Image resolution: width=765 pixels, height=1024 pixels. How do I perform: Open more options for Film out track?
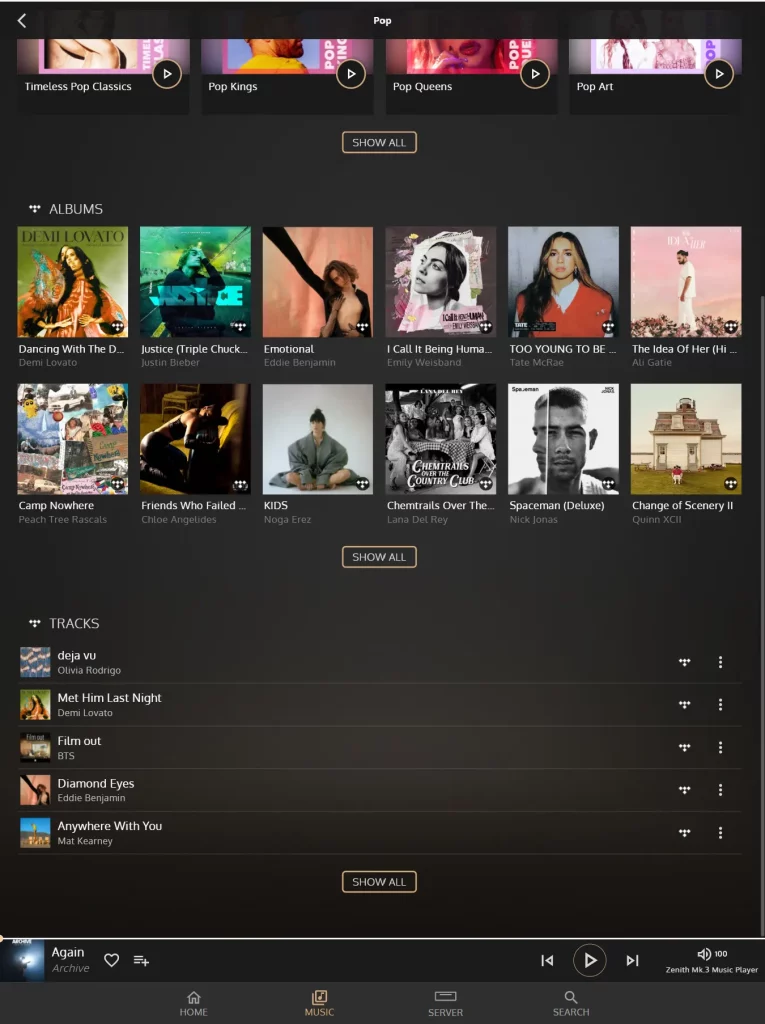point(720,747)
